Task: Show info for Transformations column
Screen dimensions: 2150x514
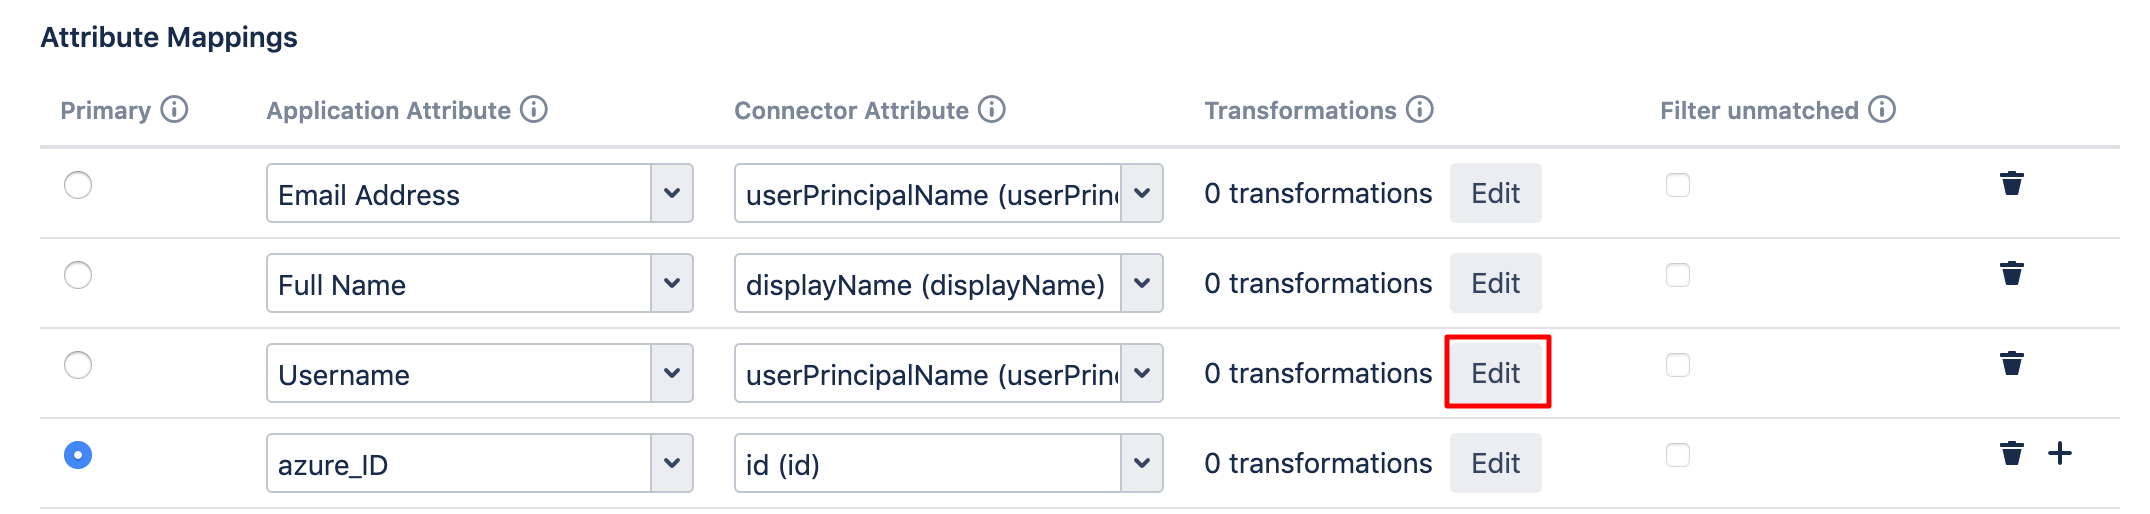Action: (x=1419, y=109)
